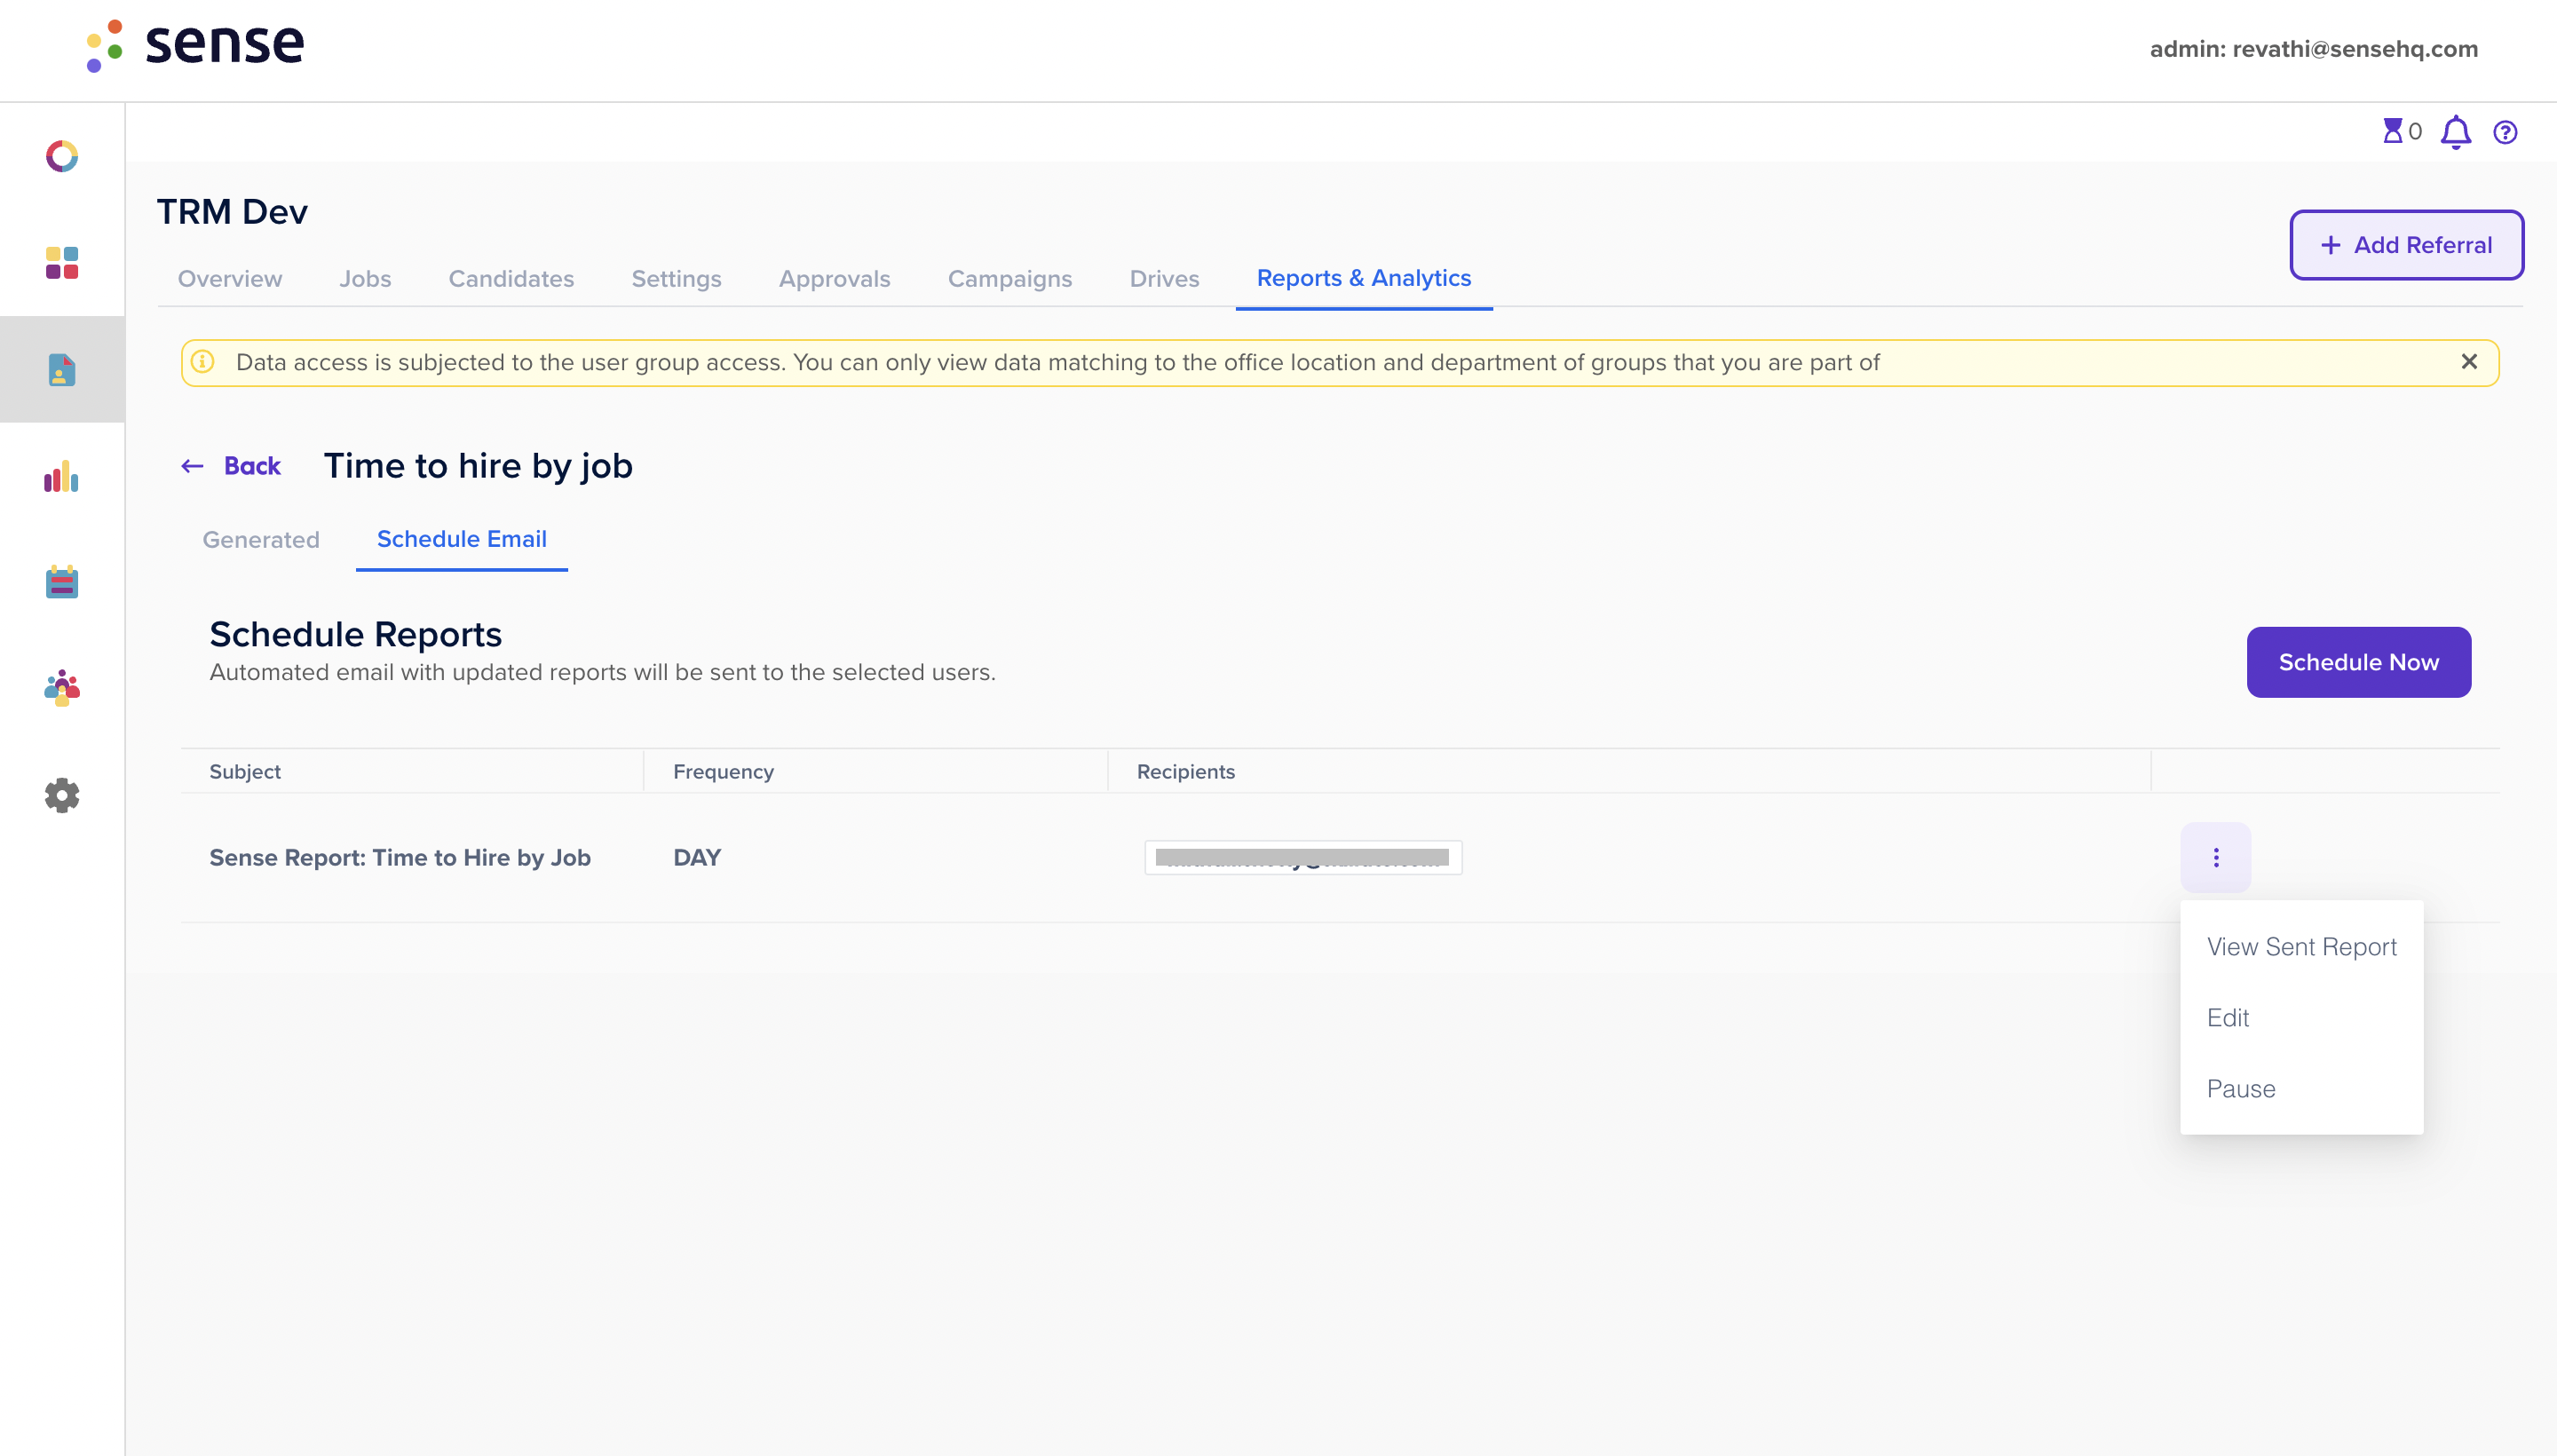Click the Add Referral button
The image size is (2557, 1456).
coord(2406,245)
